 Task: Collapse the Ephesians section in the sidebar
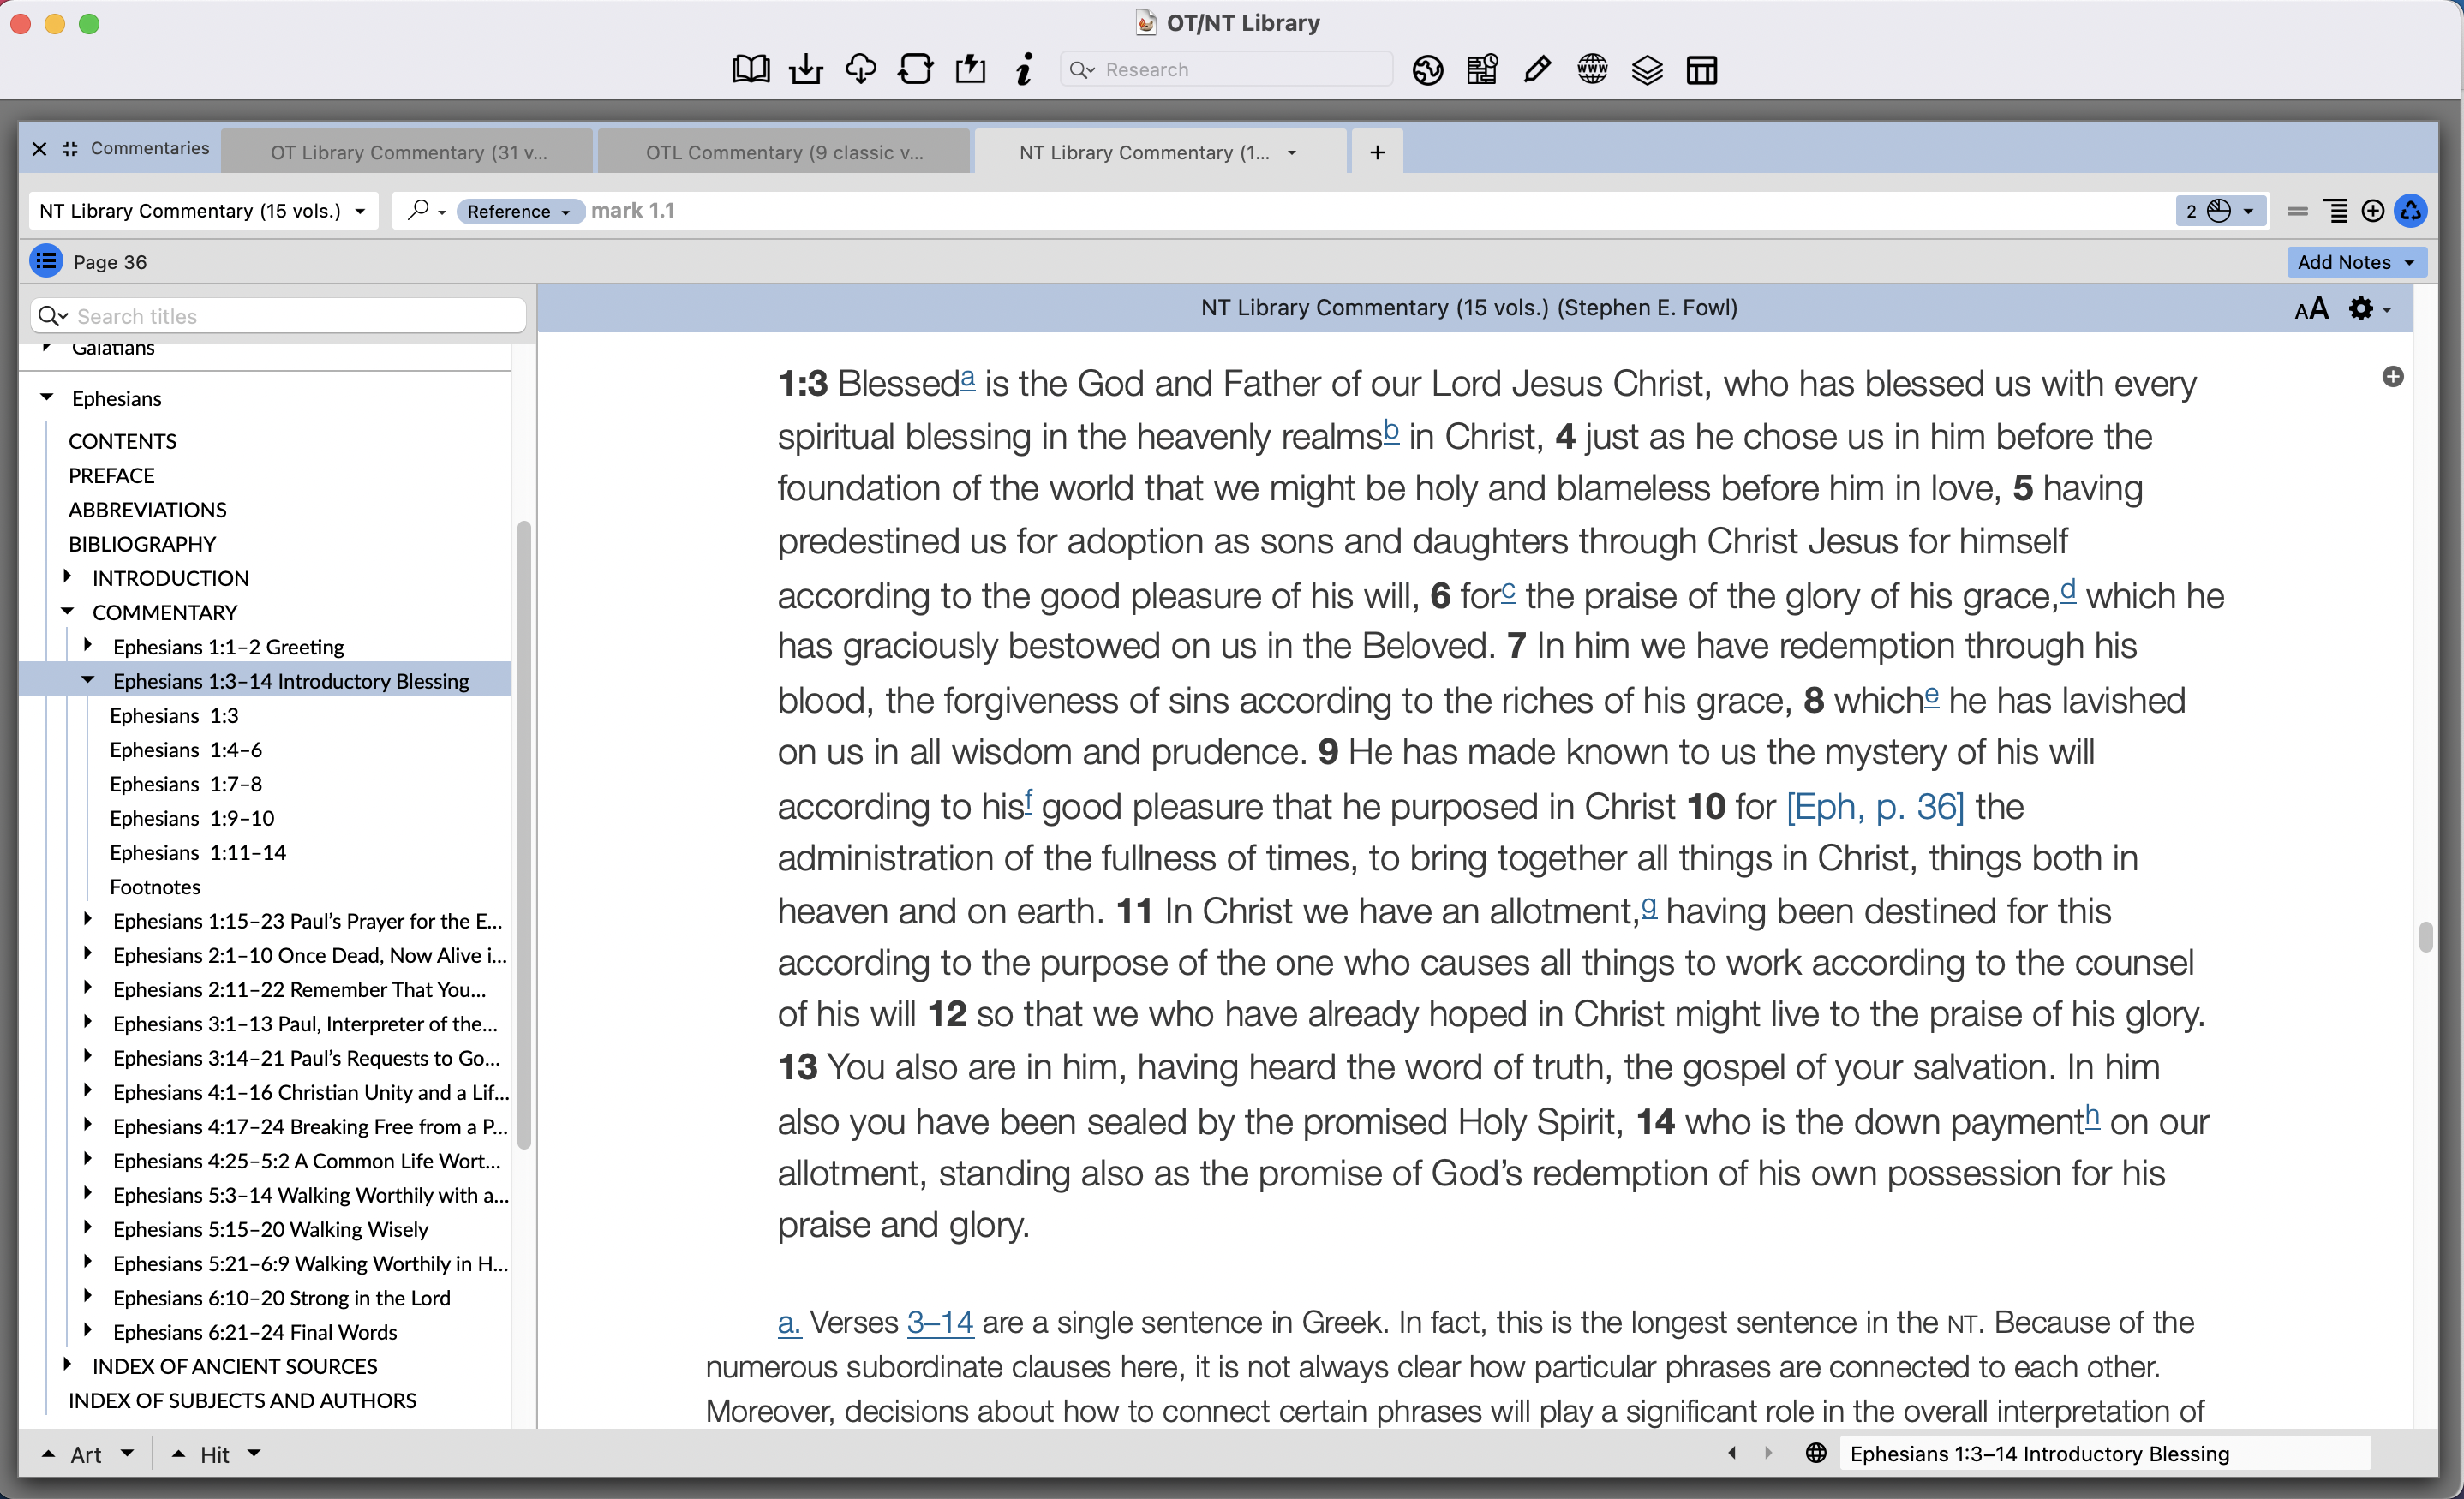pyautogui.click(x=47, y=397)
